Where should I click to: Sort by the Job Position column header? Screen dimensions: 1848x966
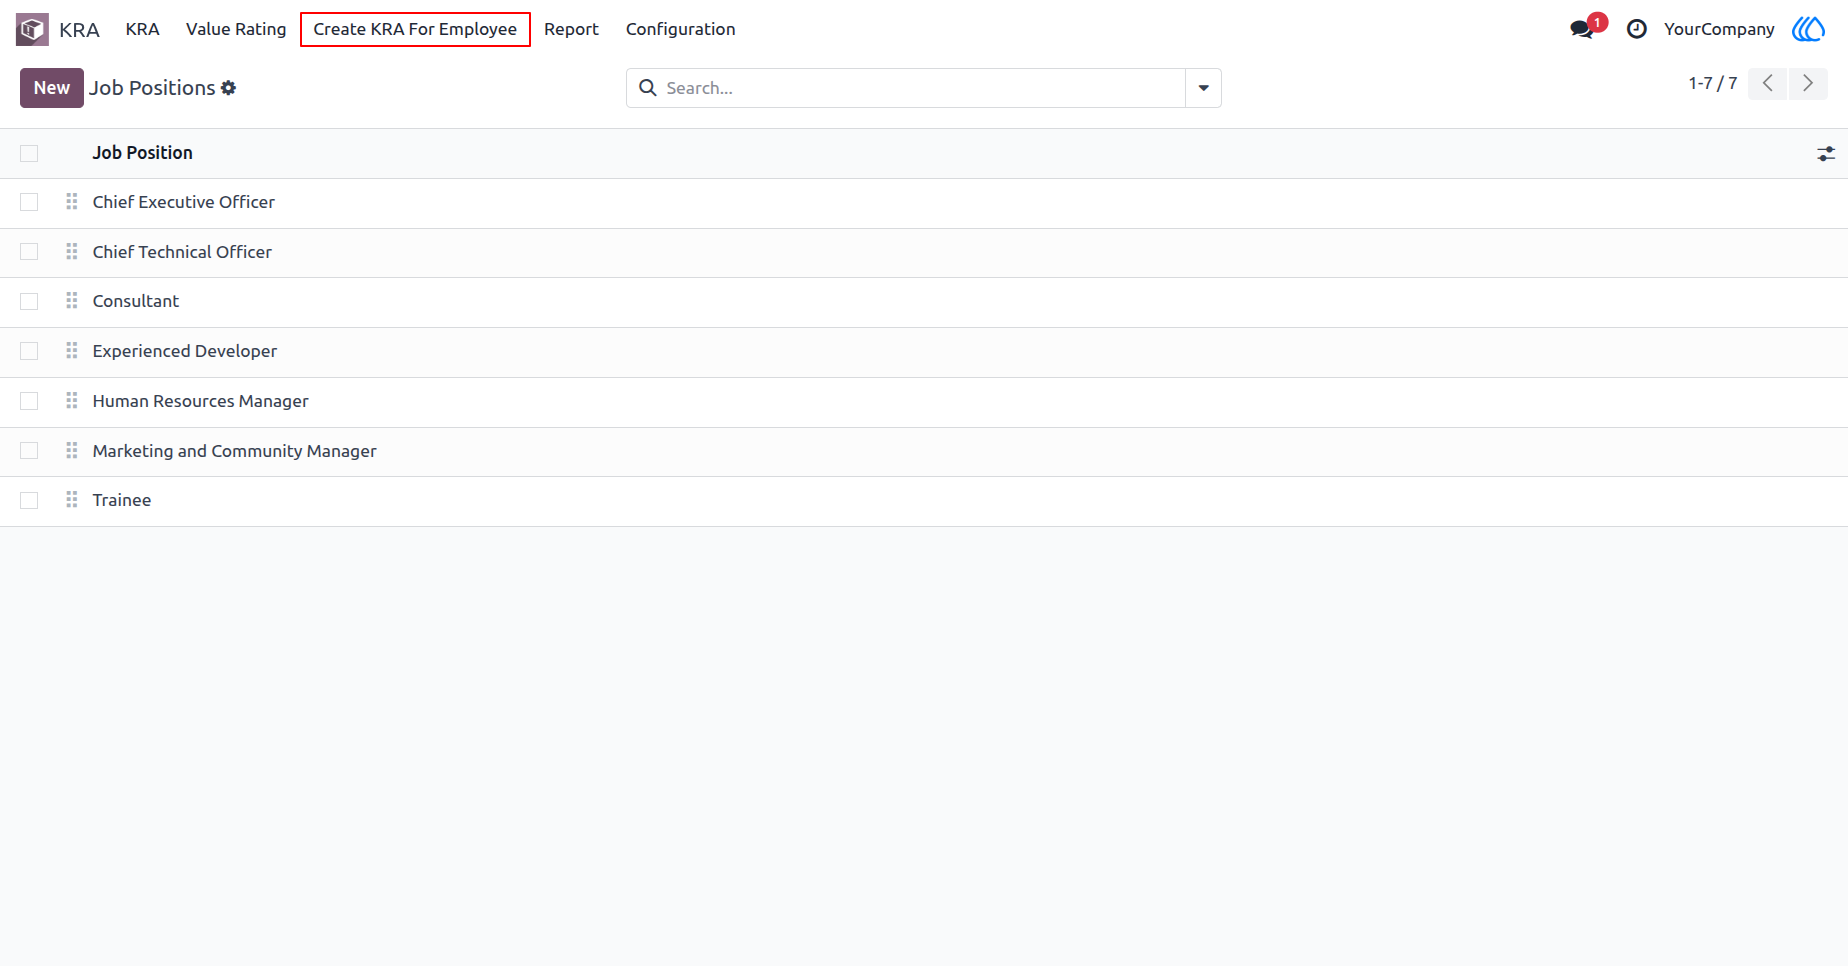click(143, 153)
